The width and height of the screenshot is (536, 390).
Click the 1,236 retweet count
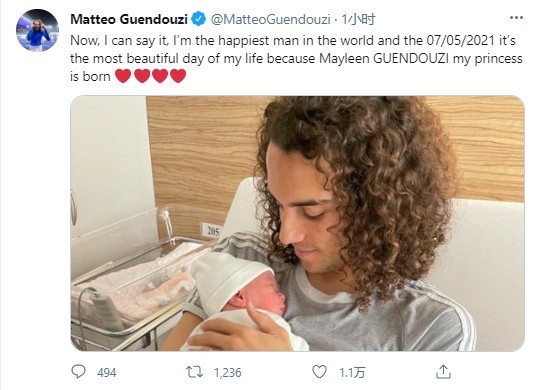click(x=228, y=372)
